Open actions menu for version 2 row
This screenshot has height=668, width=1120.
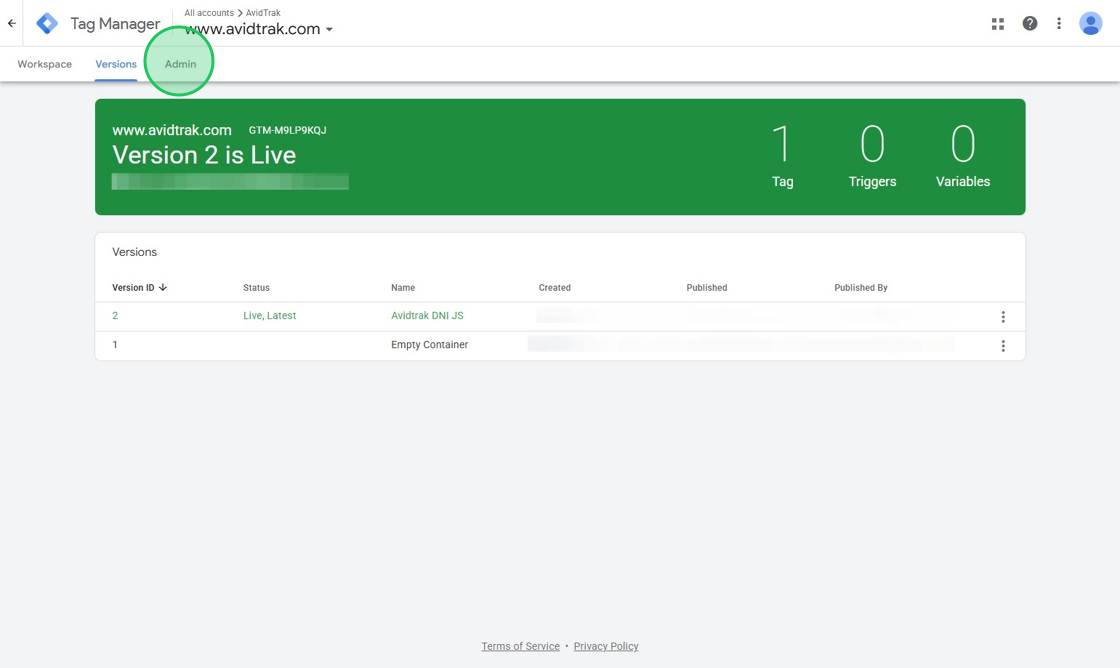click(1003, 316)
